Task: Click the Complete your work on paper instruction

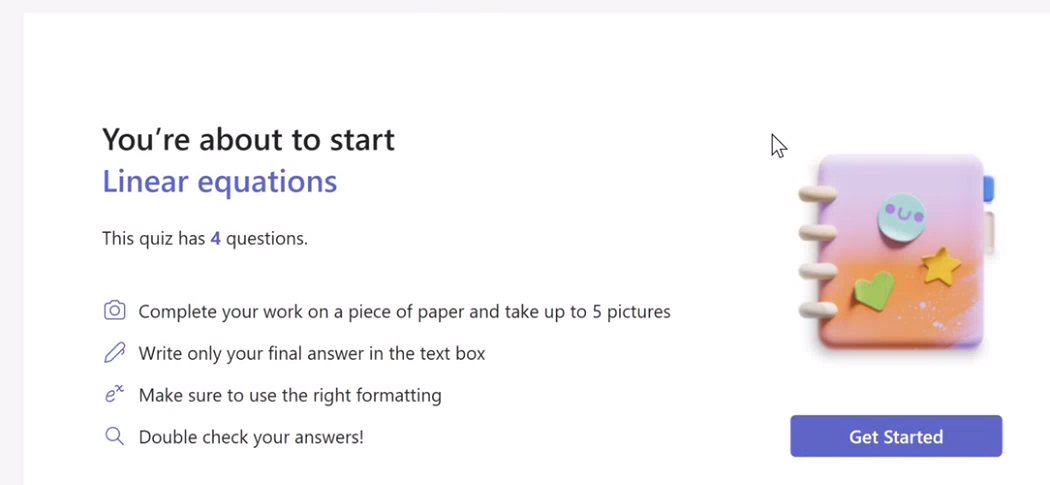Action: point(404,311)
